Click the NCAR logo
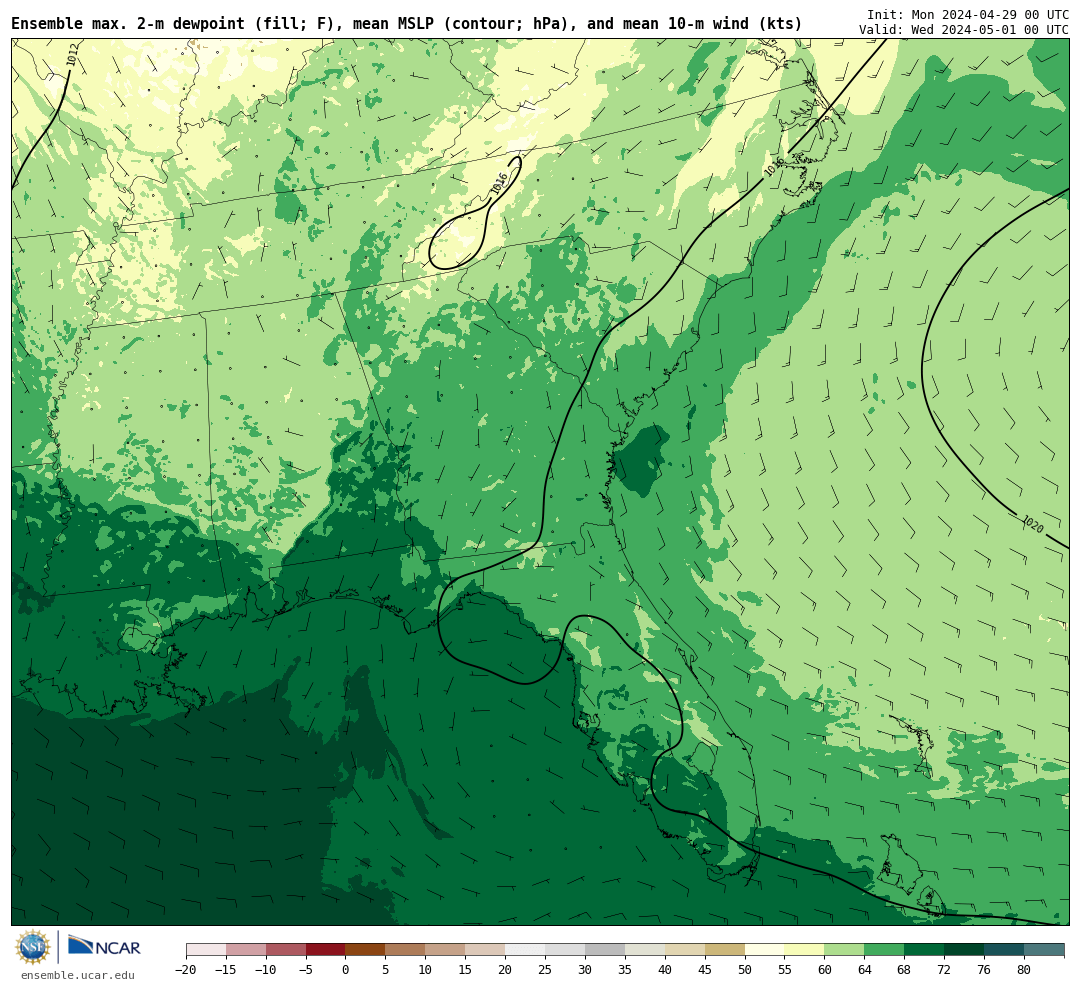The height and width of the screenshot is (988, 1080). click(104, 947)
